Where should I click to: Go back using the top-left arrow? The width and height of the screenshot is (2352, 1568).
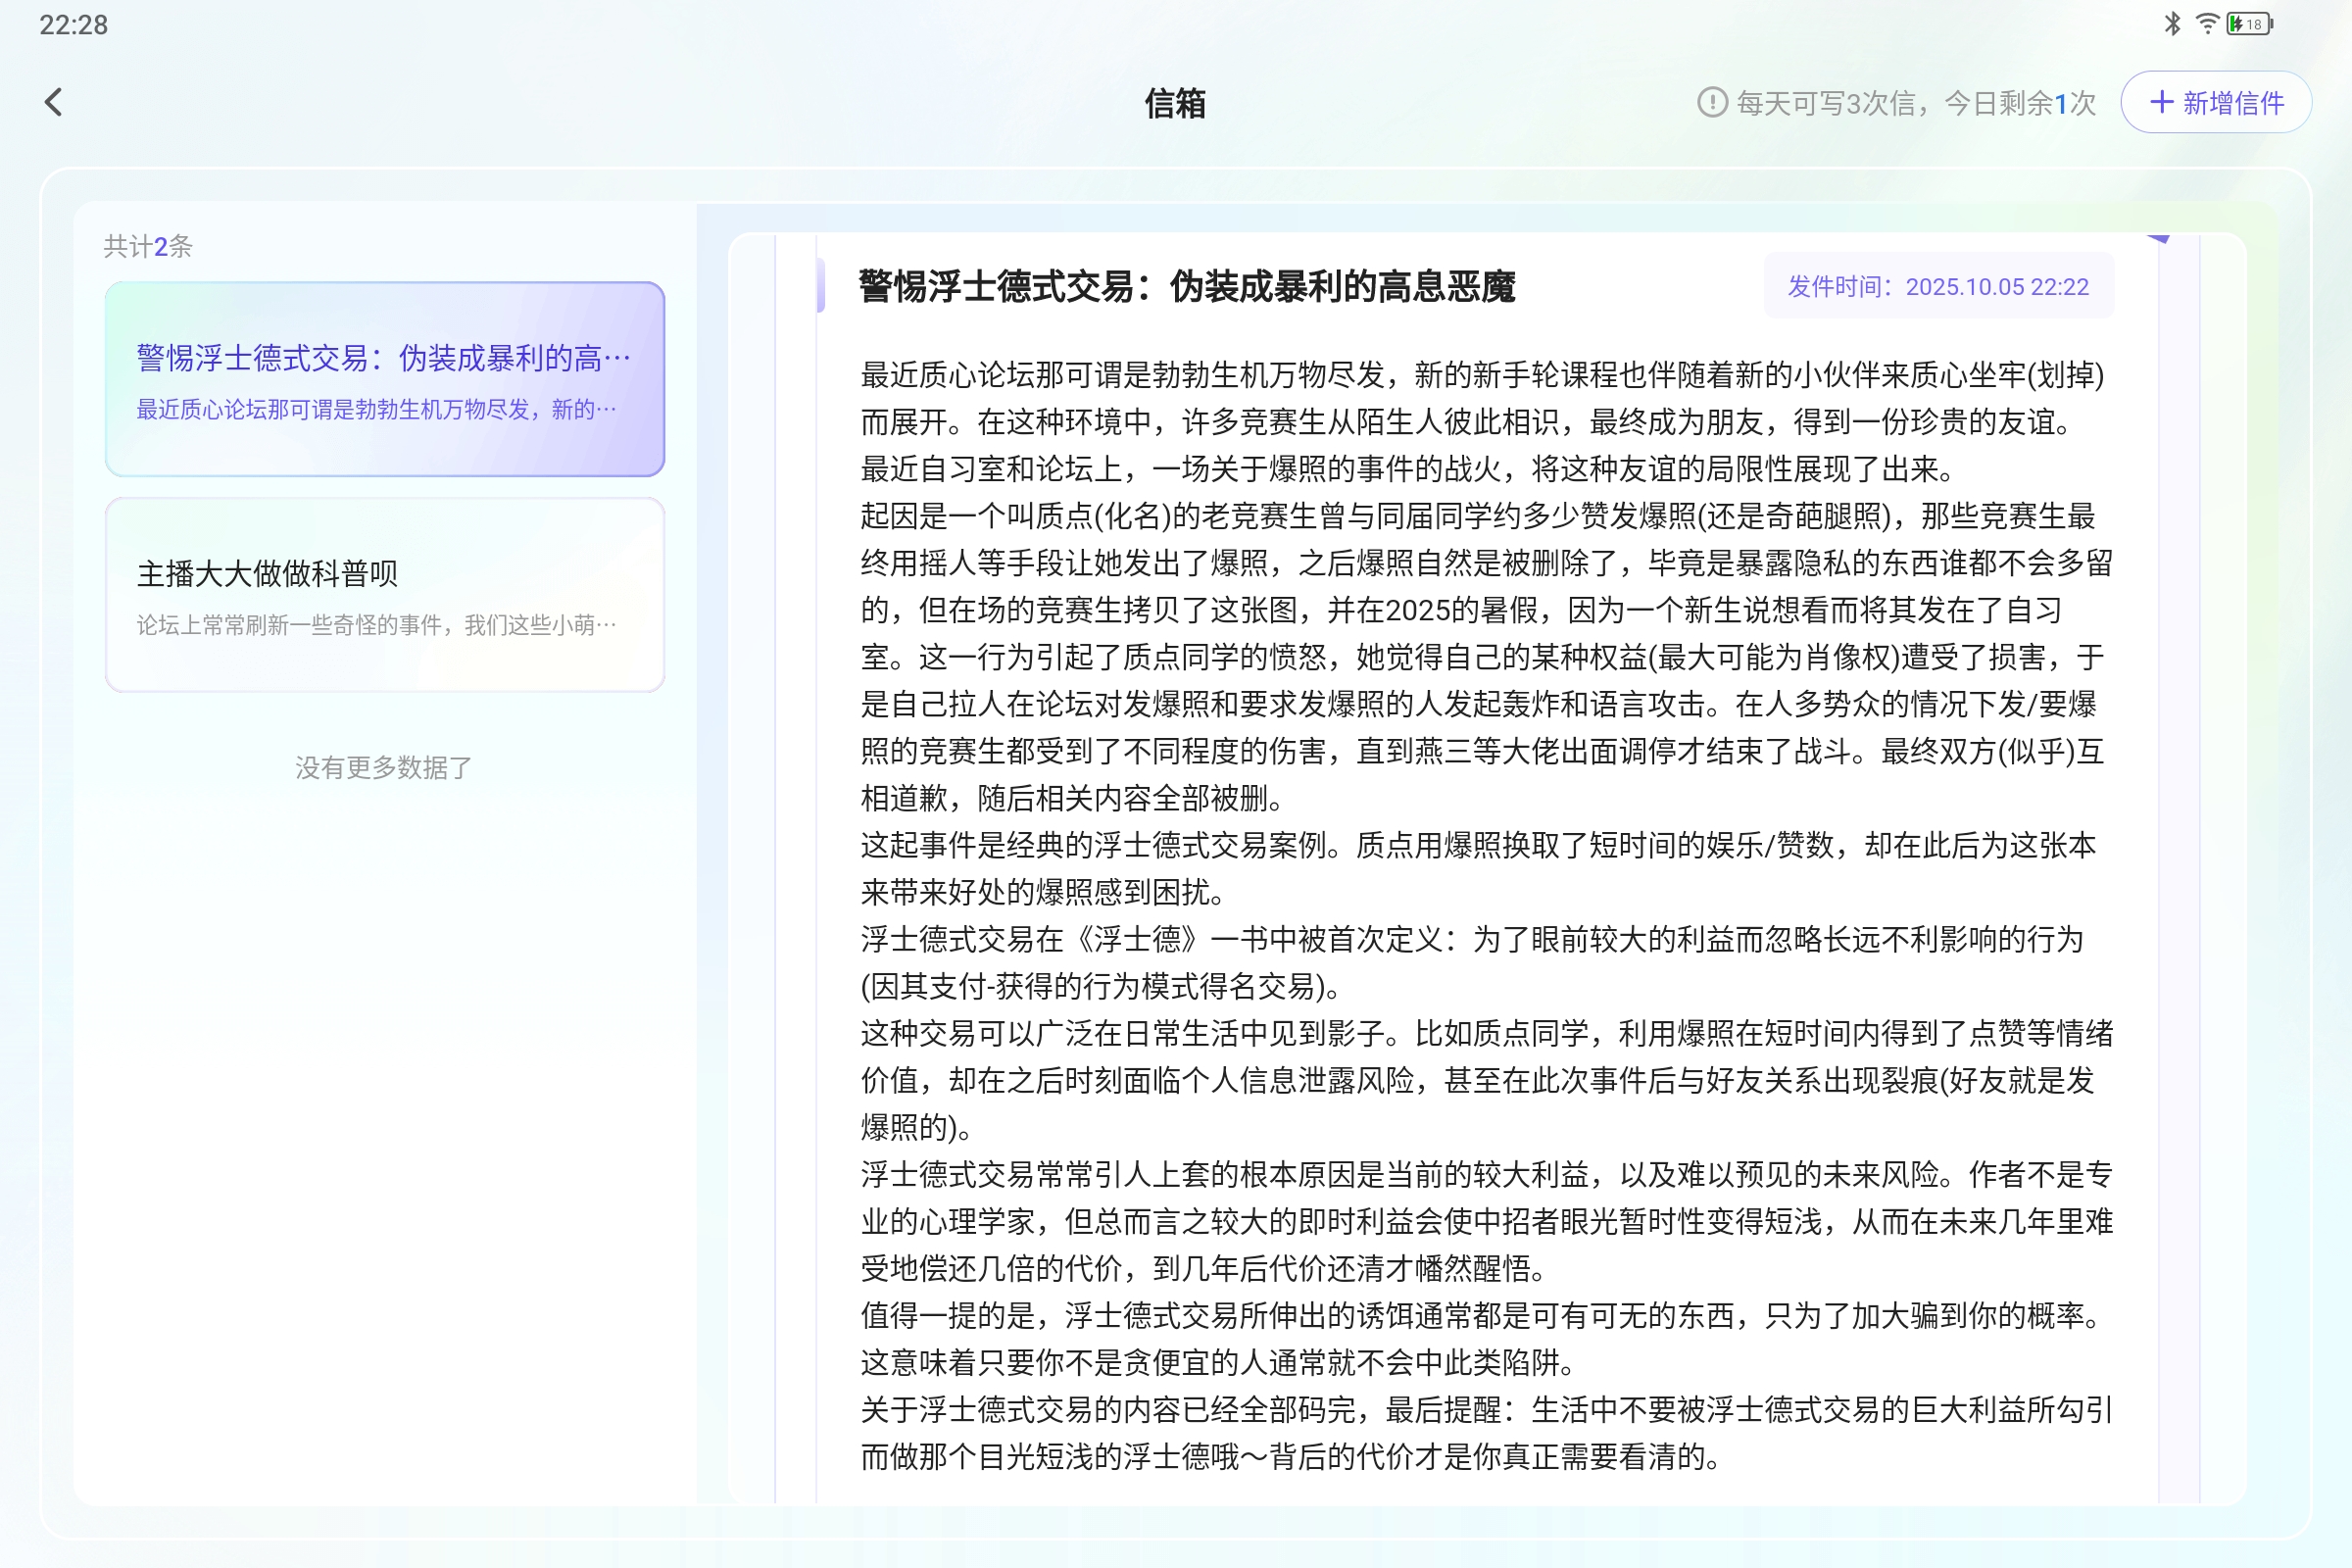click(x=54, y=102)
